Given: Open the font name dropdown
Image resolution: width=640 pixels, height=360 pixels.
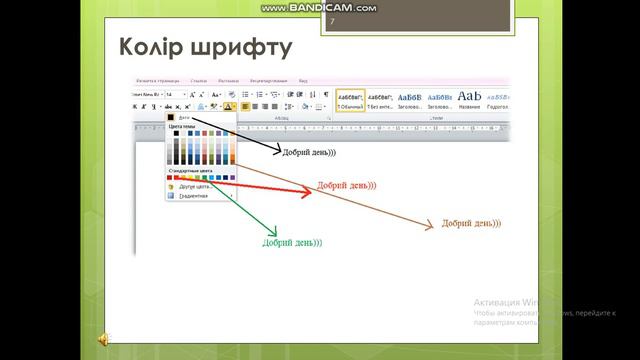Looking at the screenshot, I should pos(162,95).
